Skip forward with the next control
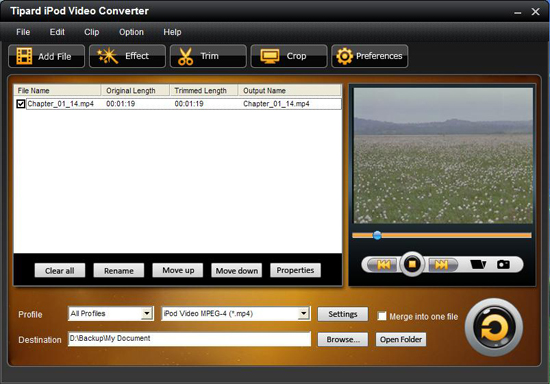Screen dimensions: 550x384 (442, 264)
